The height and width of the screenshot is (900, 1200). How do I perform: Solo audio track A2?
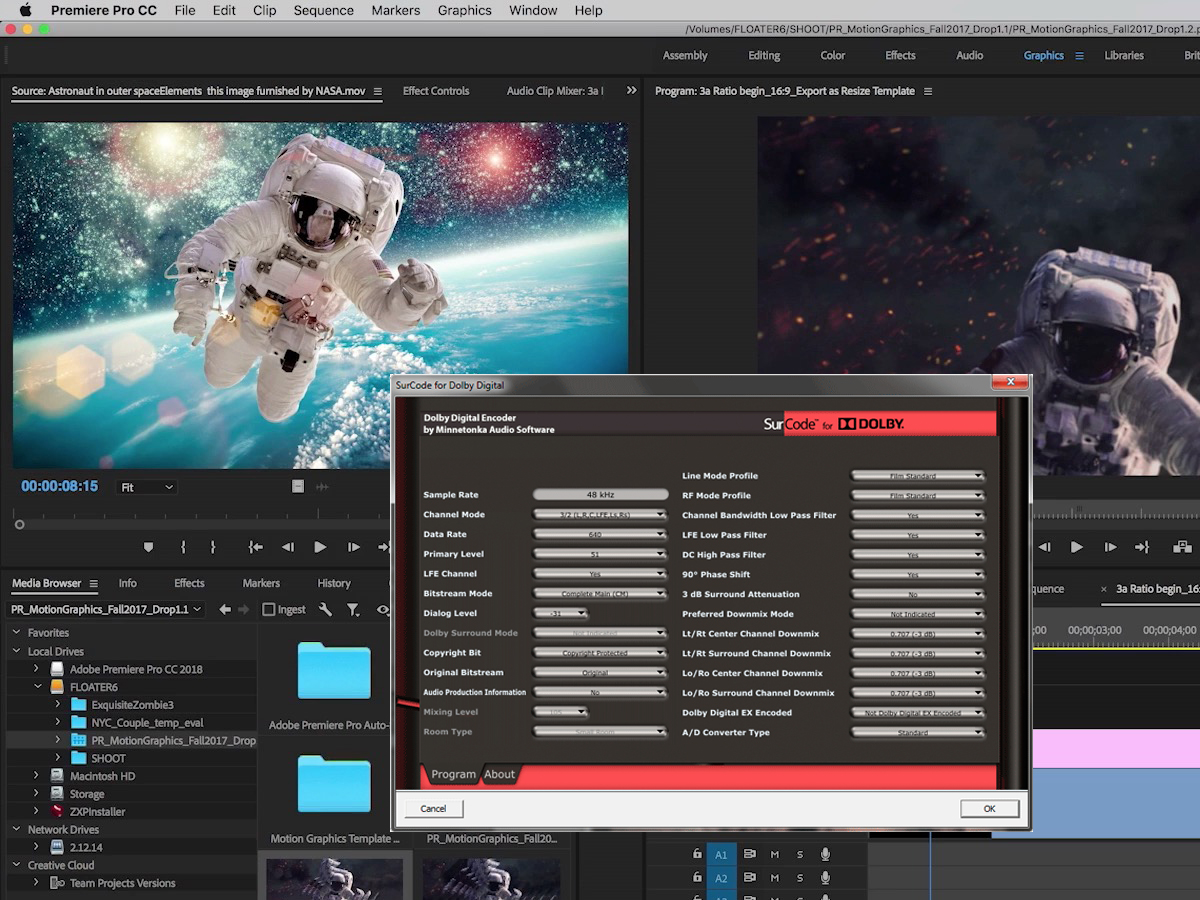(800, 878)
